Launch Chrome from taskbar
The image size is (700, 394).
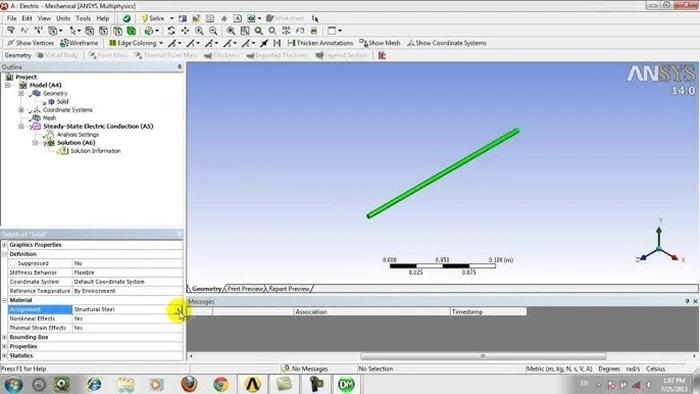point(221,384)
